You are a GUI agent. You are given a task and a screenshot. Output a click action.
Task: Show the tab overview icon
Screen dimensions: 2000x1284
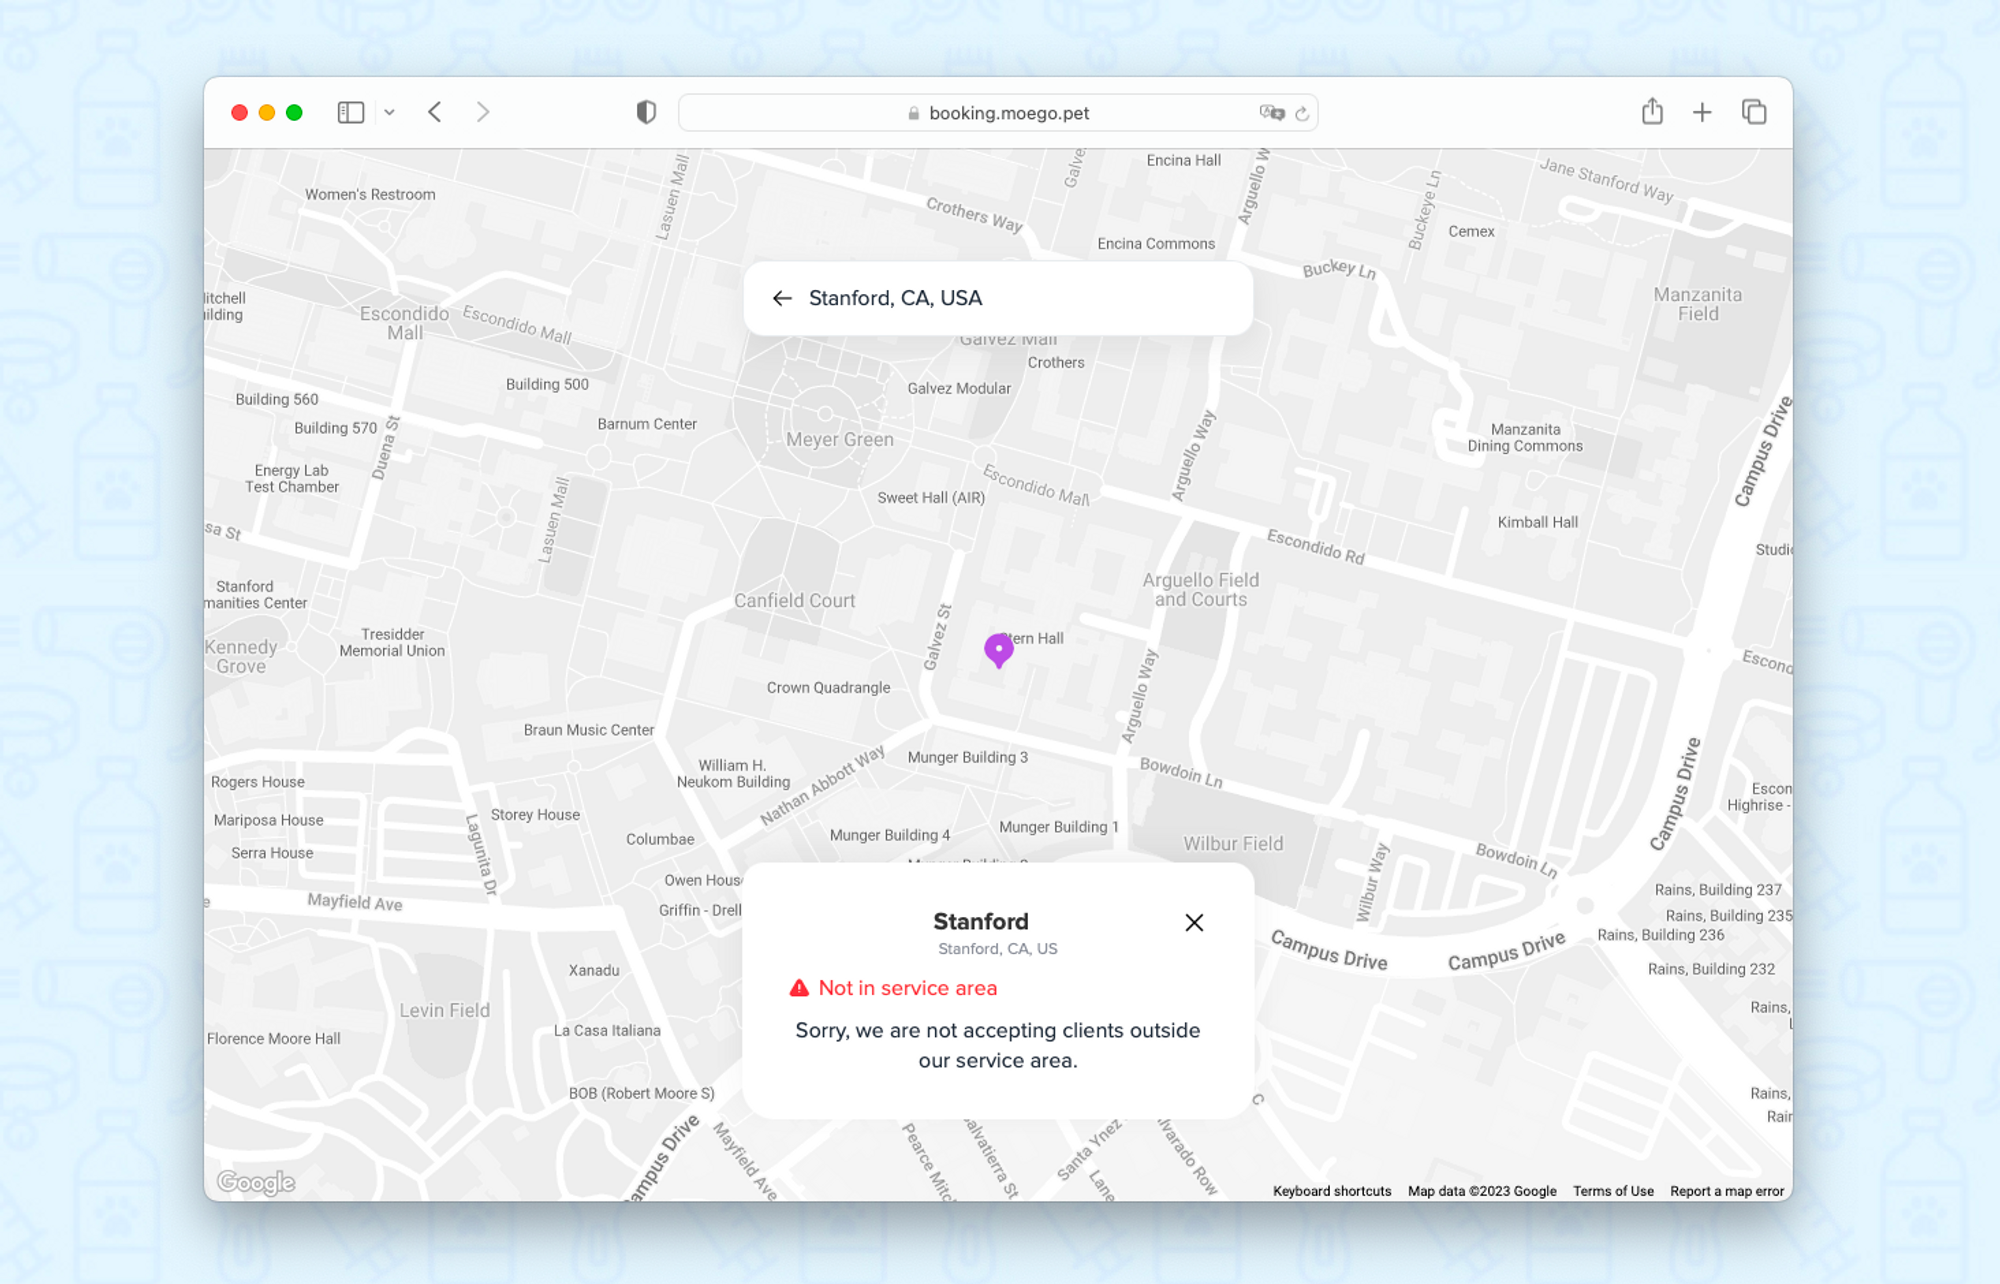(1754, 112)
